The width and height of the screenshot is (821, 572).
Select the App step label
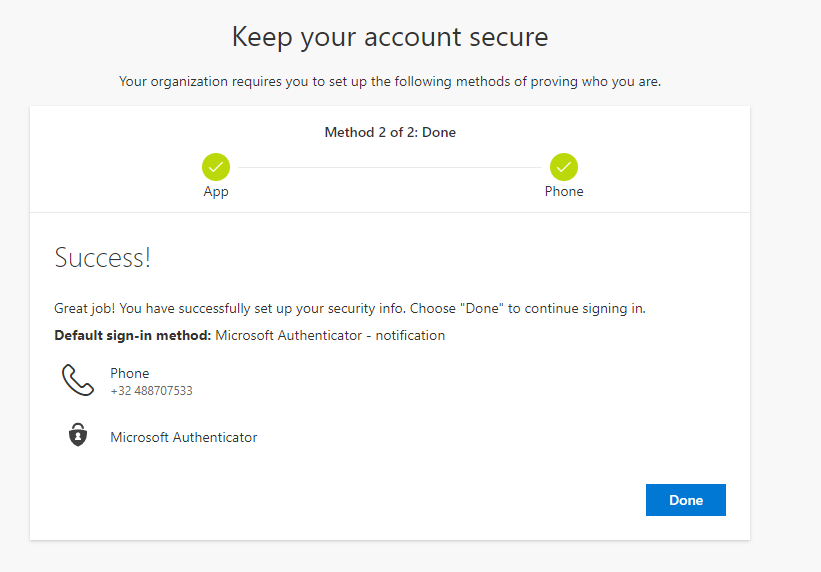point(216,191)
